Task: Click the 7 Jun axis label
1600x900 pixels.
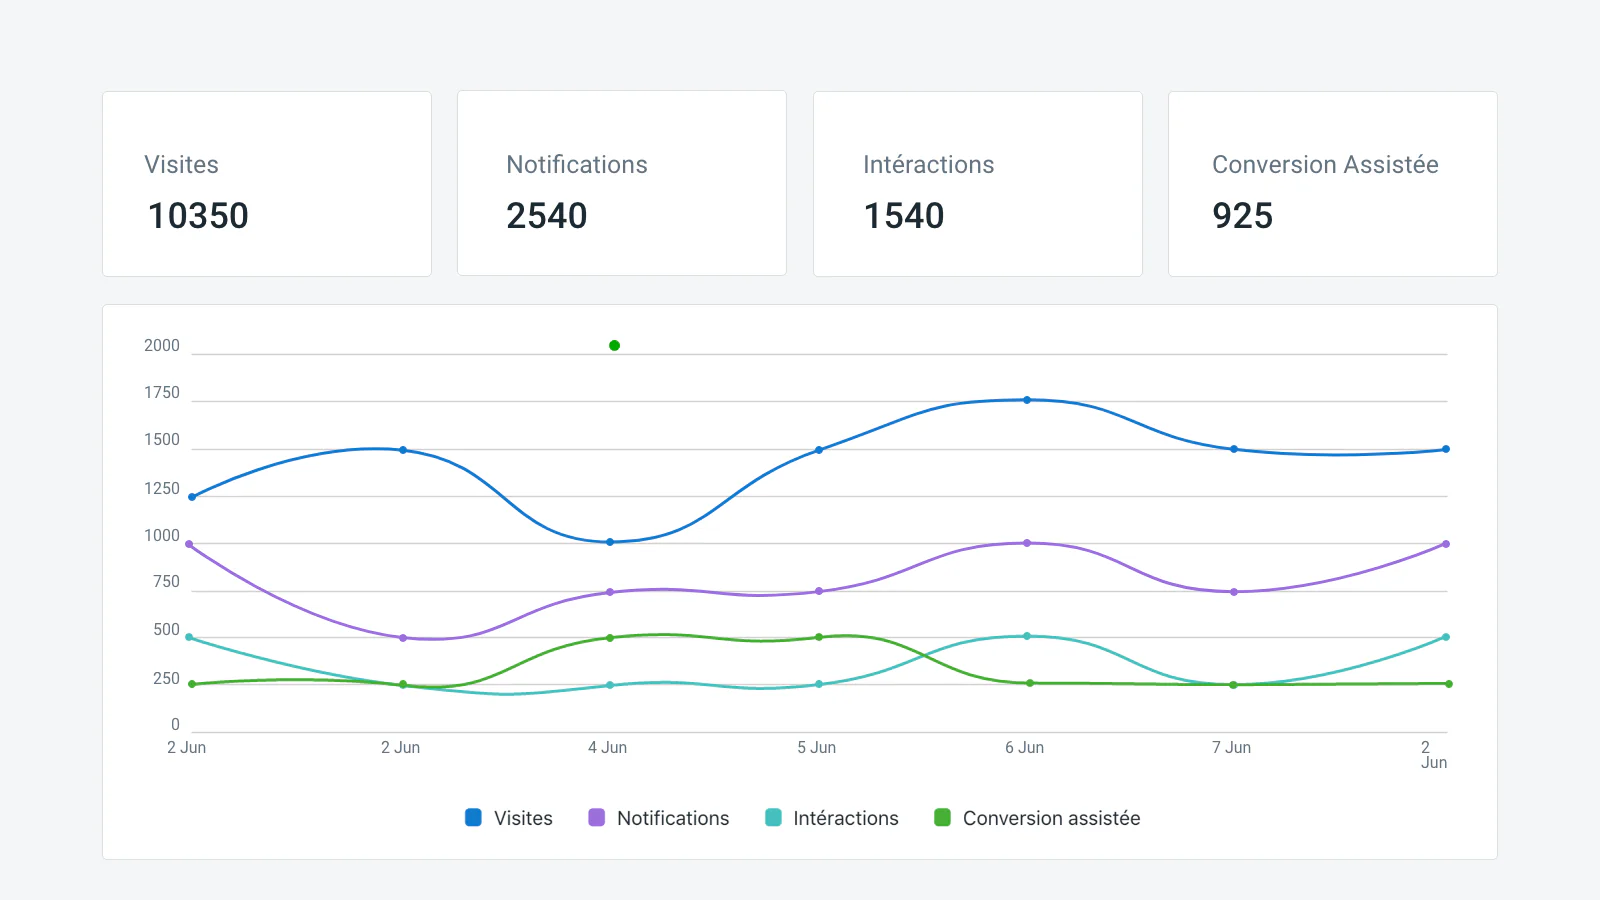Action: tap(1232, 748)
